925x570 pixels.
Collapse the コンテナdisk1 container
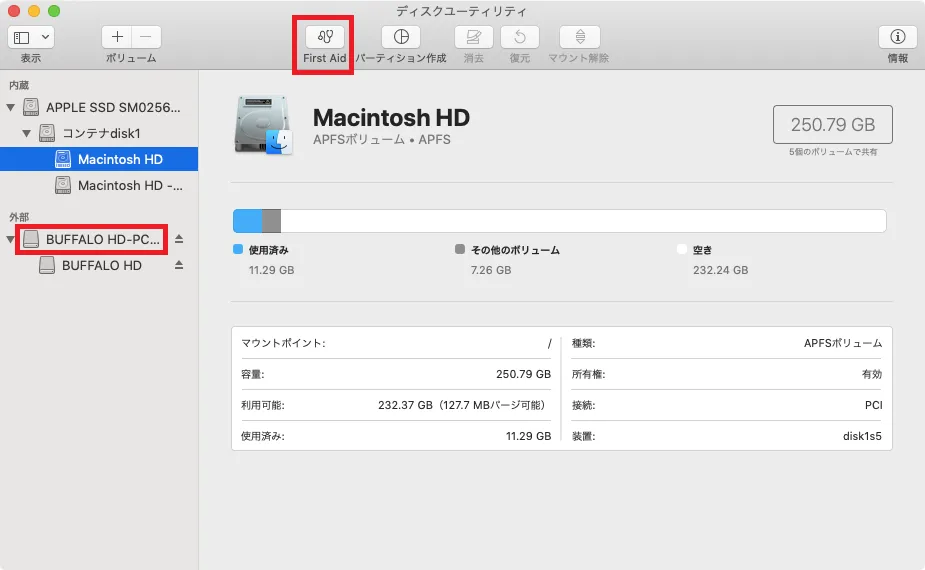tap(27, 133)
